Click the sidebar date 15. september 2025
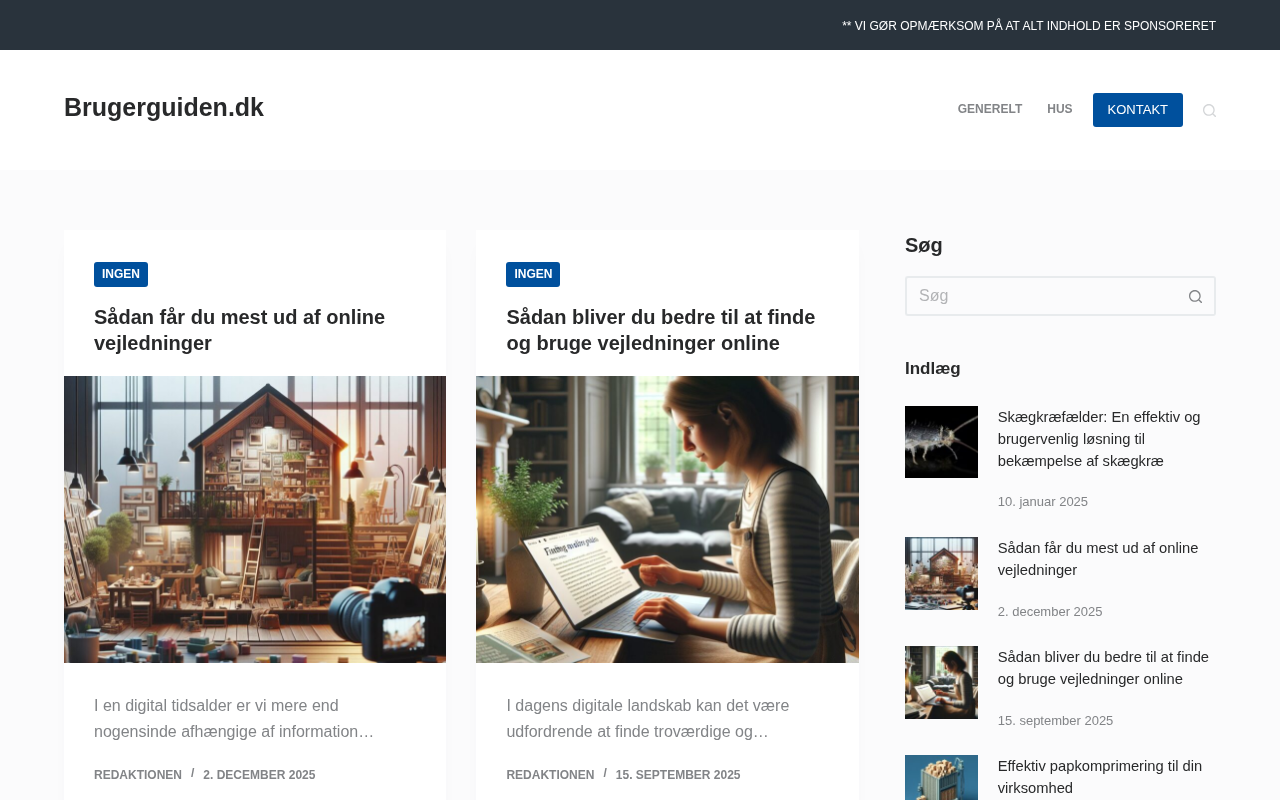1280x800 pixels. pyautogui.click(x=1055, y=721)
